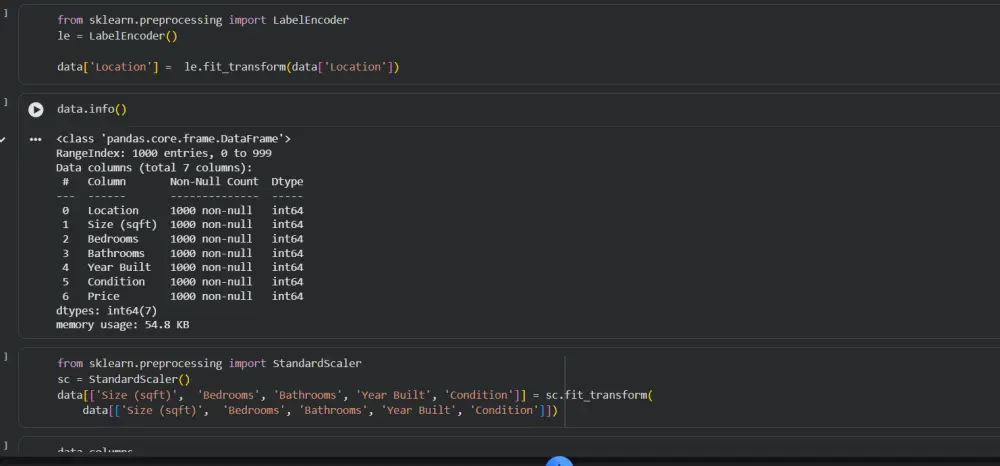
Task: Click the Bathrooms row in output
Action: [182, 253]
